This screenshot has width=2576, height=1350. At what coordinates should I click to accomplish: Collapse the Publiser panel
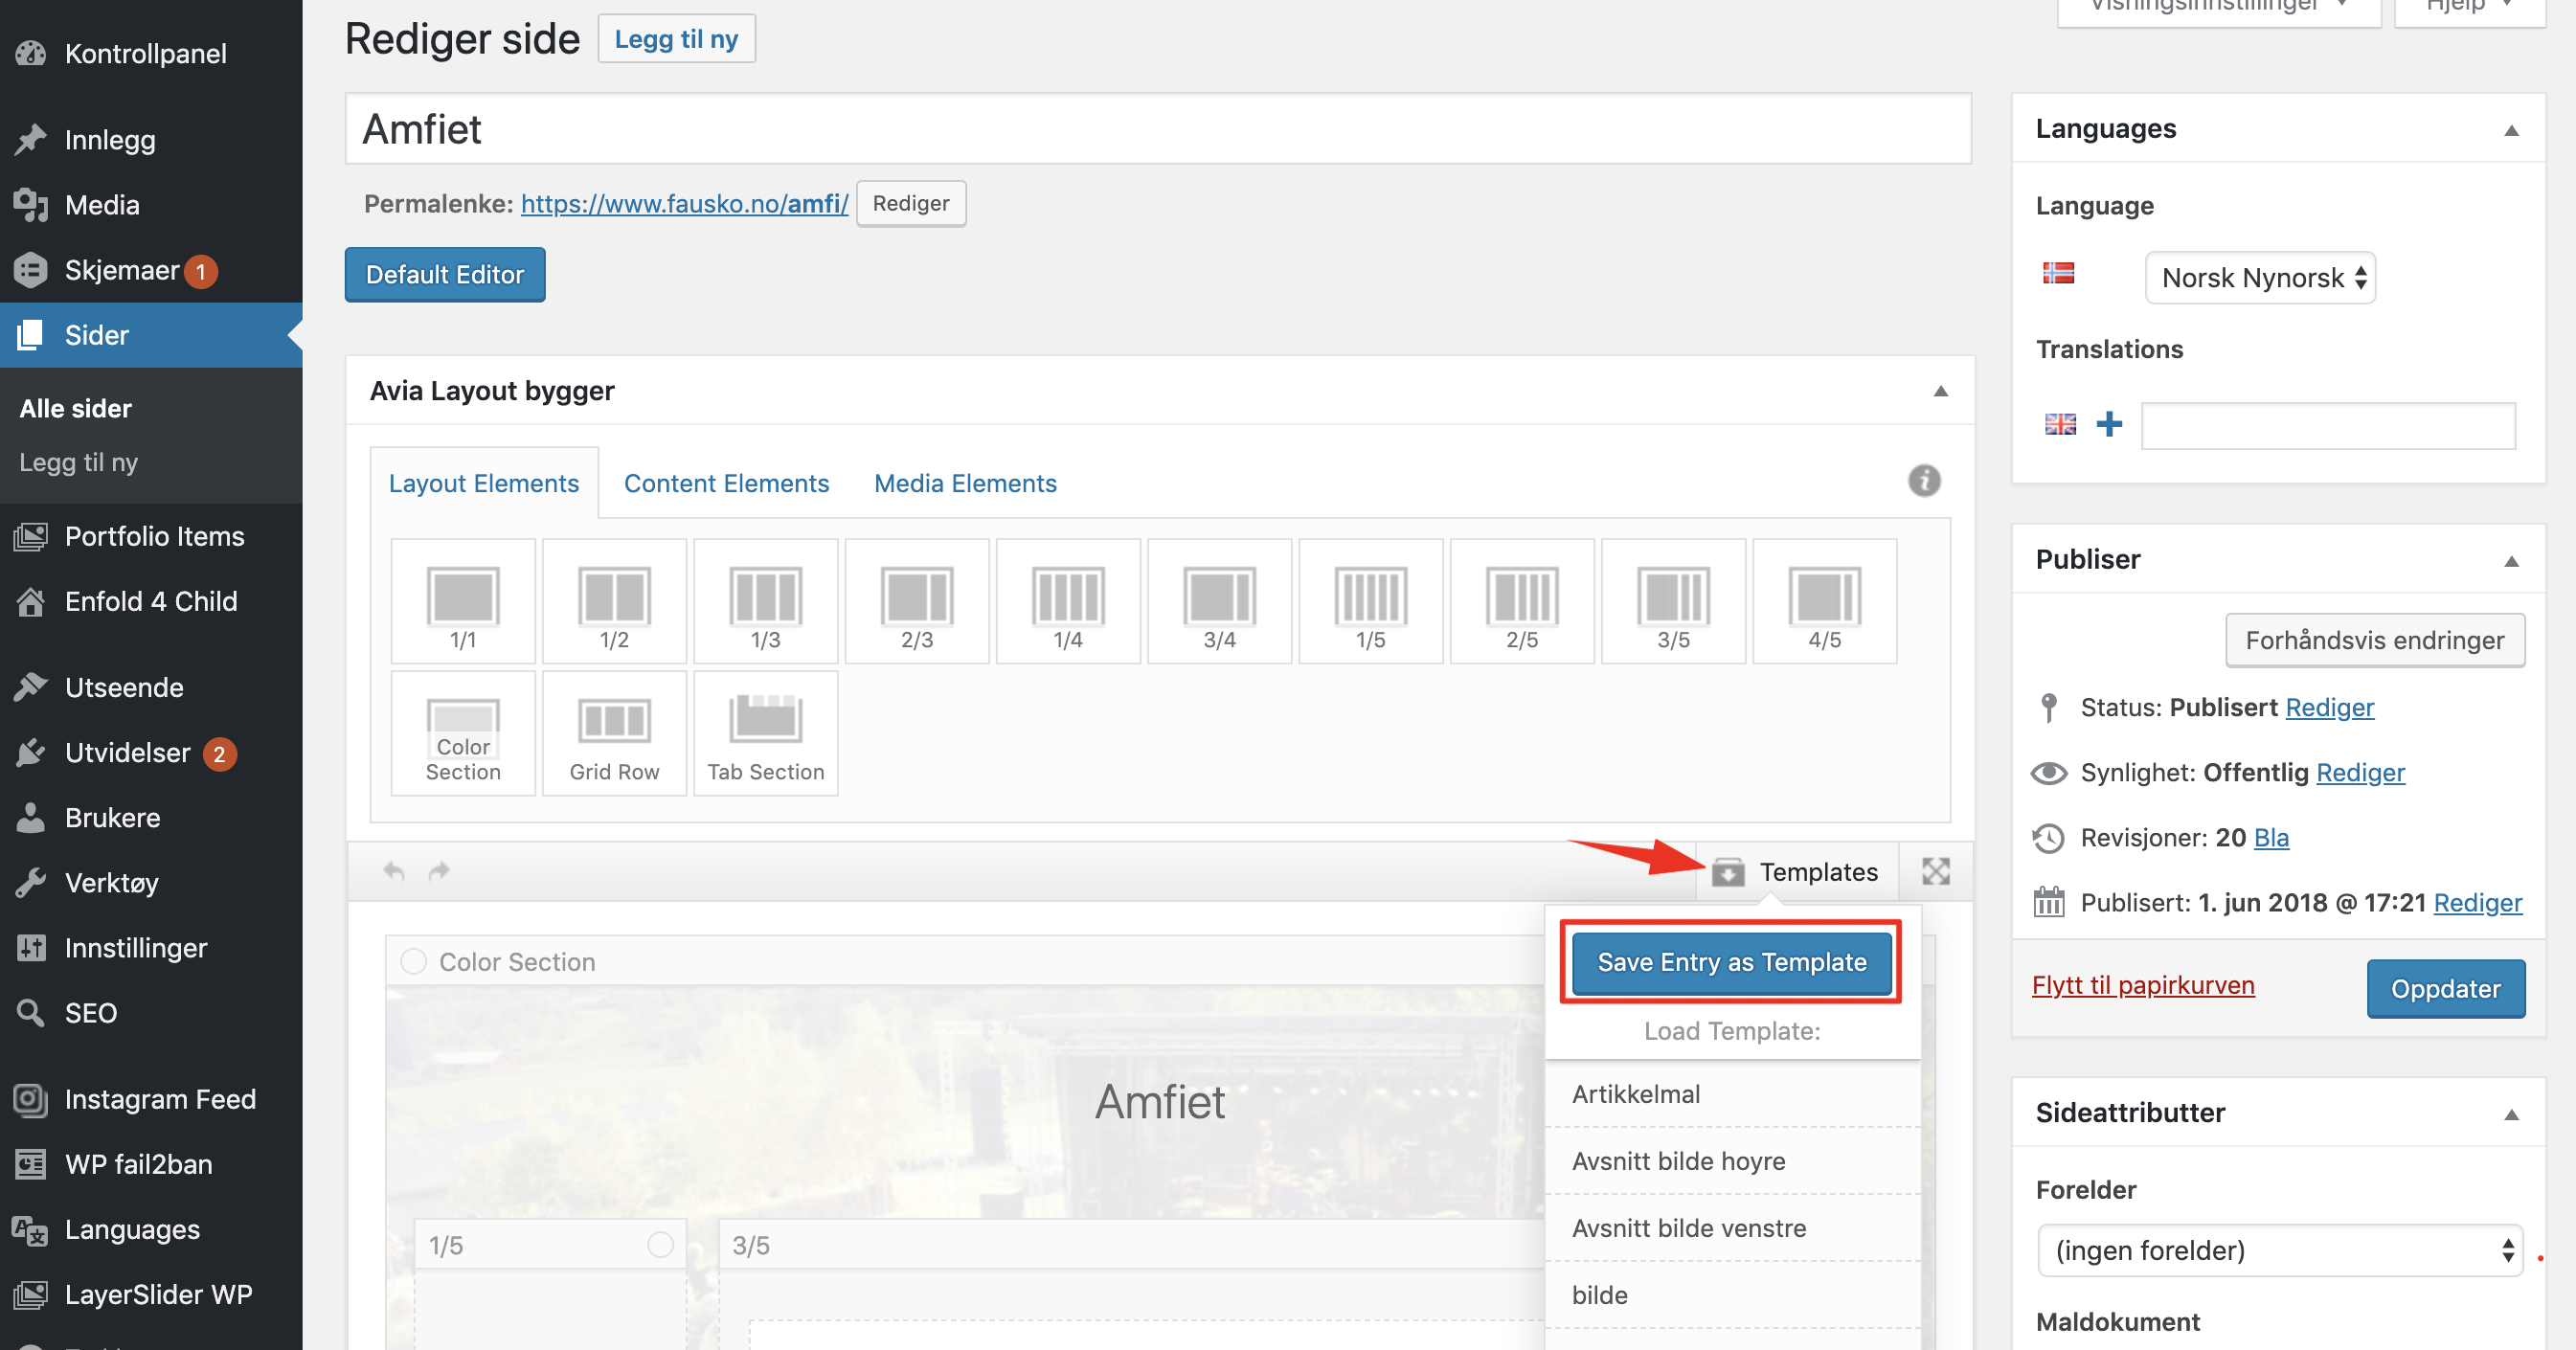point(2510,560)
